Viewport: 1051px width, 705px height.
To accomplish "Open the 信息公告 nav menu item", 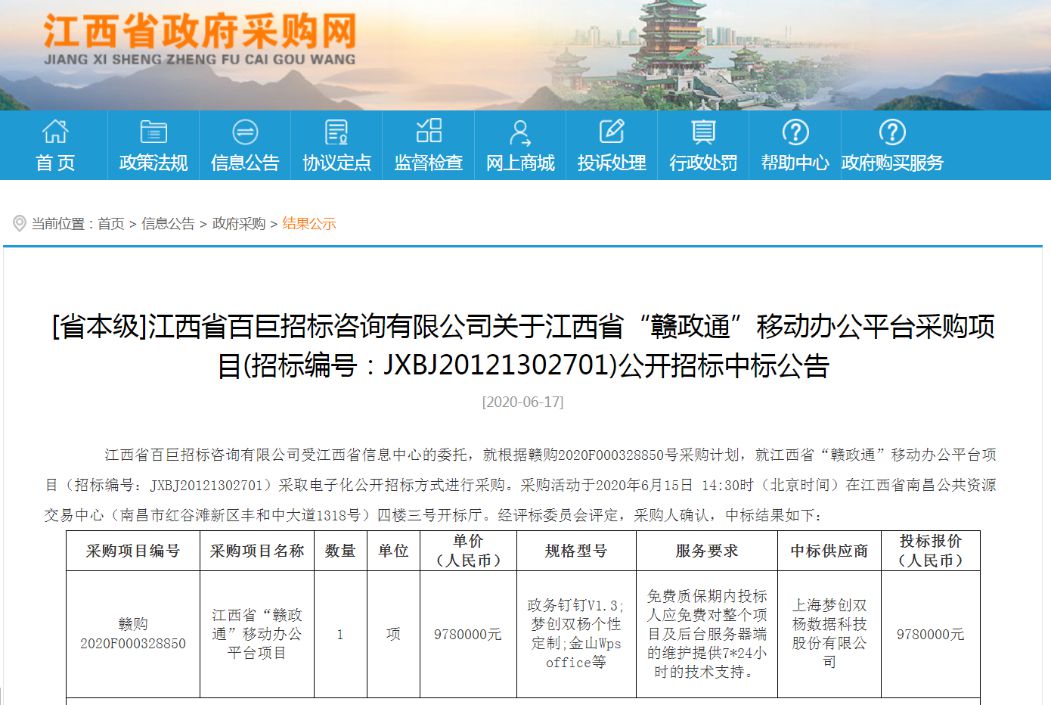I will 245,163.
